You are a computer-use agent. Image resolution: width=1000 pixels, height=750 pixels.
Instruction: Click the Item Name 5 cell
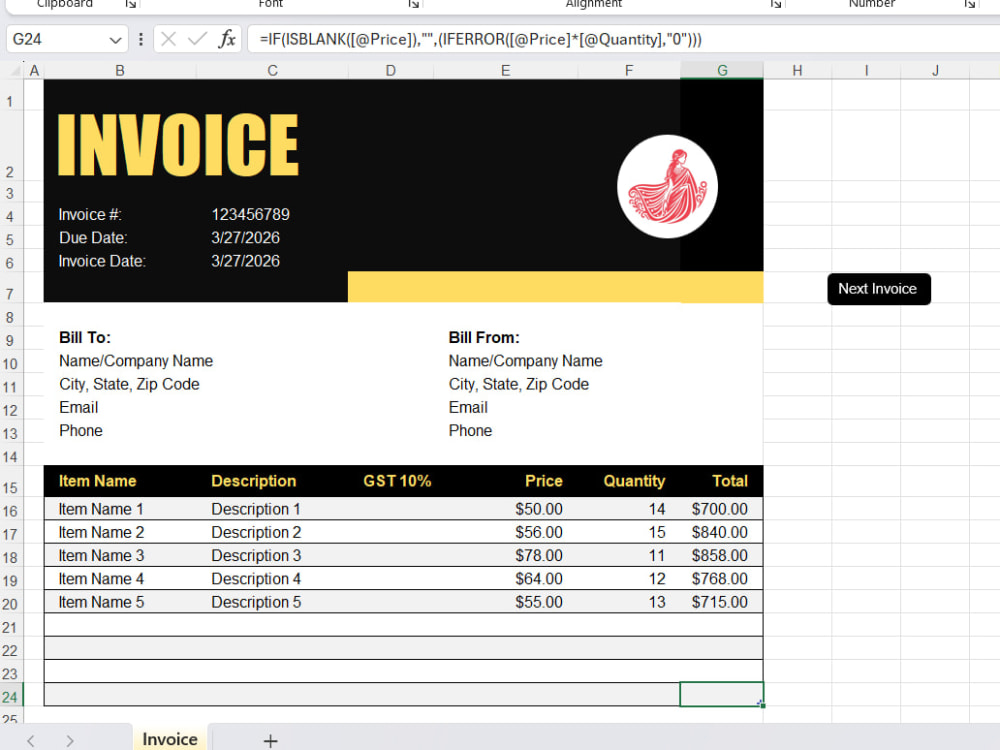click(x=101, y=602)
